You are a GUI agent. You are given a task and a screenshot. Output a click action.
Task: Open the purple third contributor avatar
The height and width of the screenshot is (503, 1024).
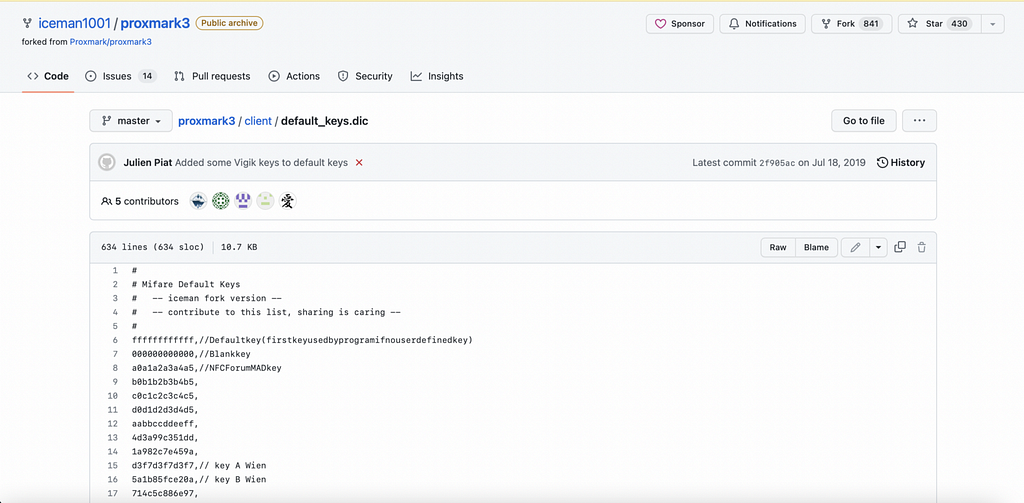[x=243, y=201]
